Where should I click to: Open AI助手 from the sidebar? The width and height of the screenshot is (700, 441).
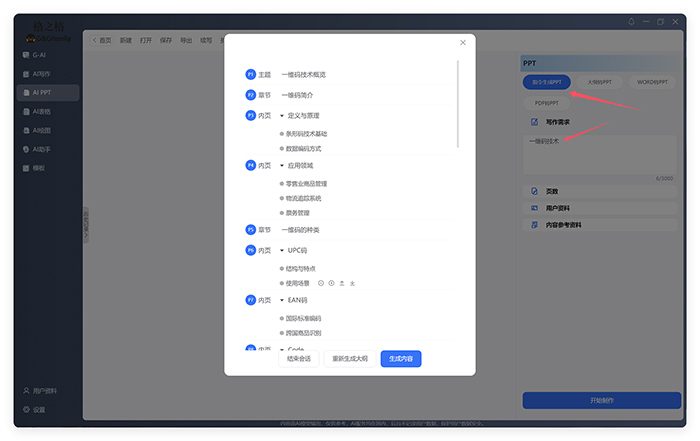[x=41, y=149]
